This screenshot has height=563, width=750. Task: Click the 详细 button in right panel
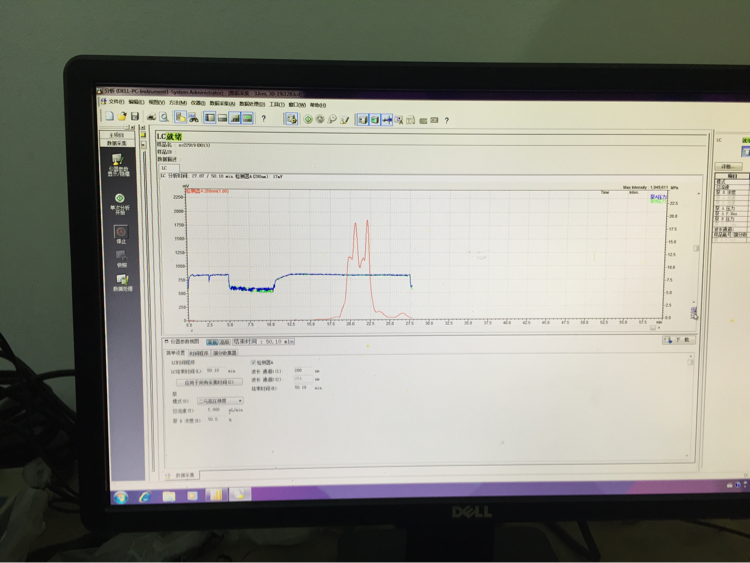click(x=728, y=166)
